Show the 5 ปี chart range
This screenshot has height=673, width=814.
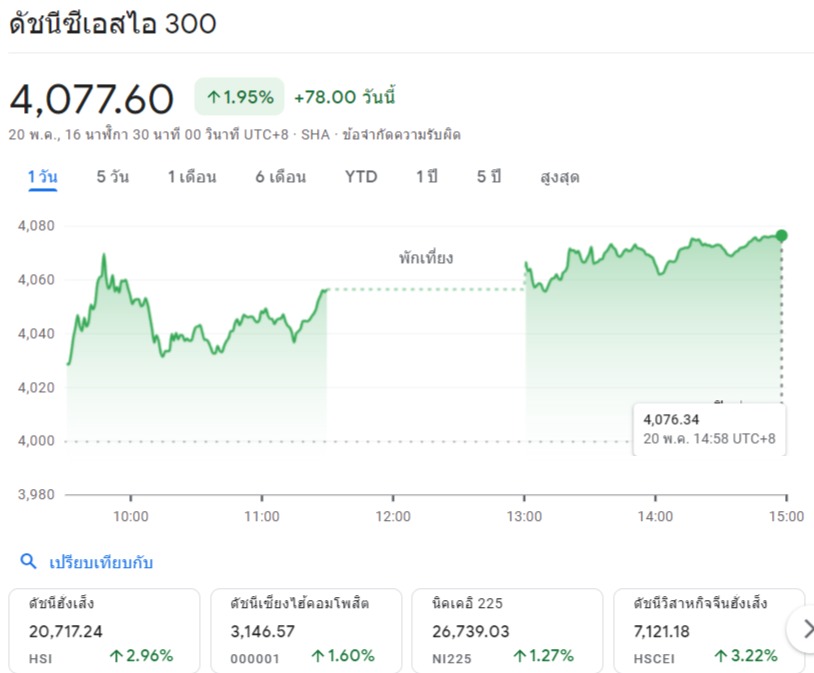pyautogui.click(x=489, y=177)
